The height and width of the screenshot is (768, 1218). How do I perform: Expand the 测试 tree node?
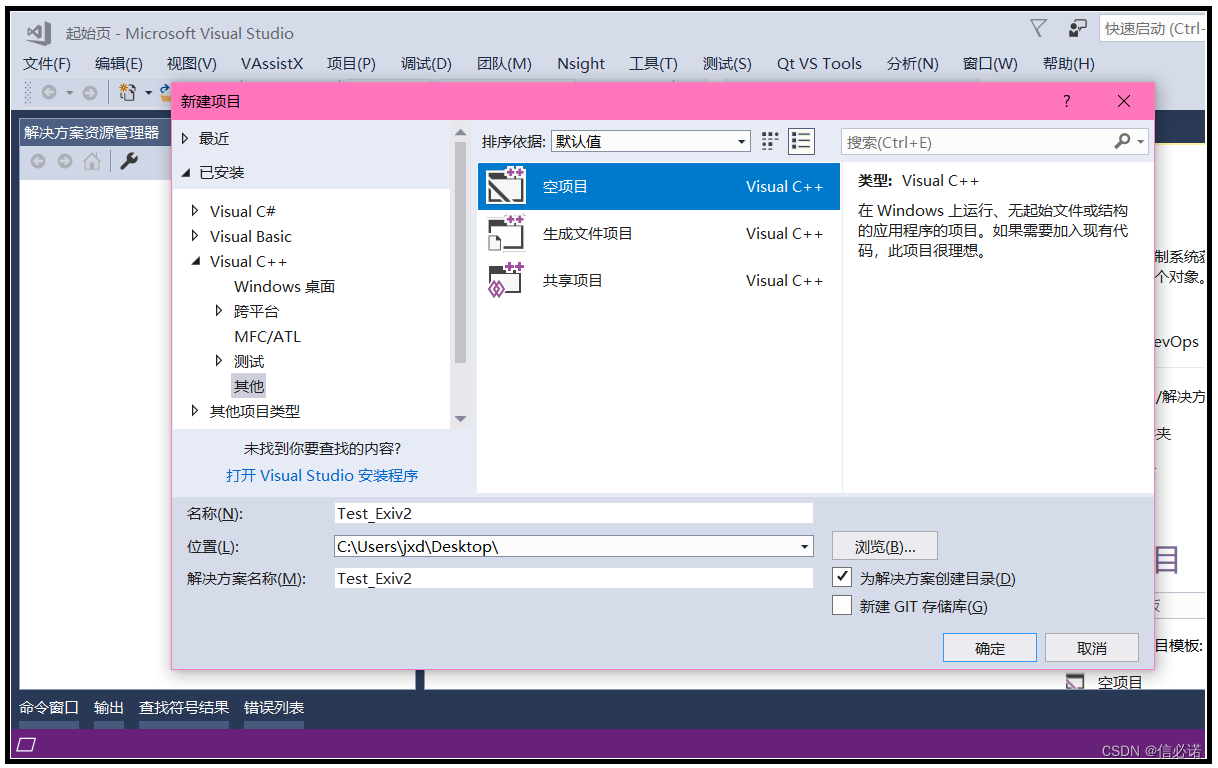219,361
